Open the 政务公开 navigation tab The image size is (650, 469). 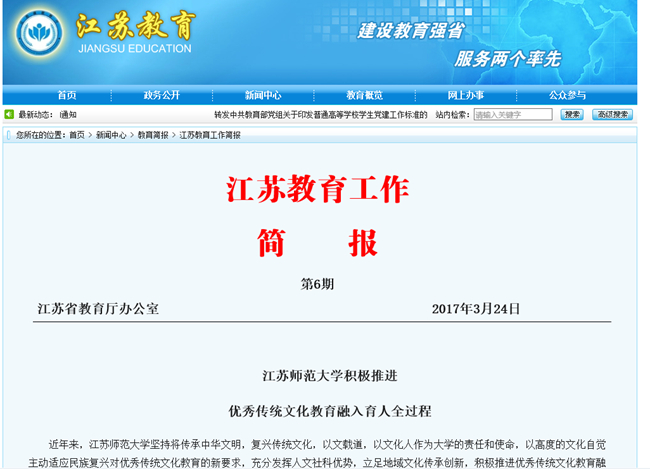point(162,95)
